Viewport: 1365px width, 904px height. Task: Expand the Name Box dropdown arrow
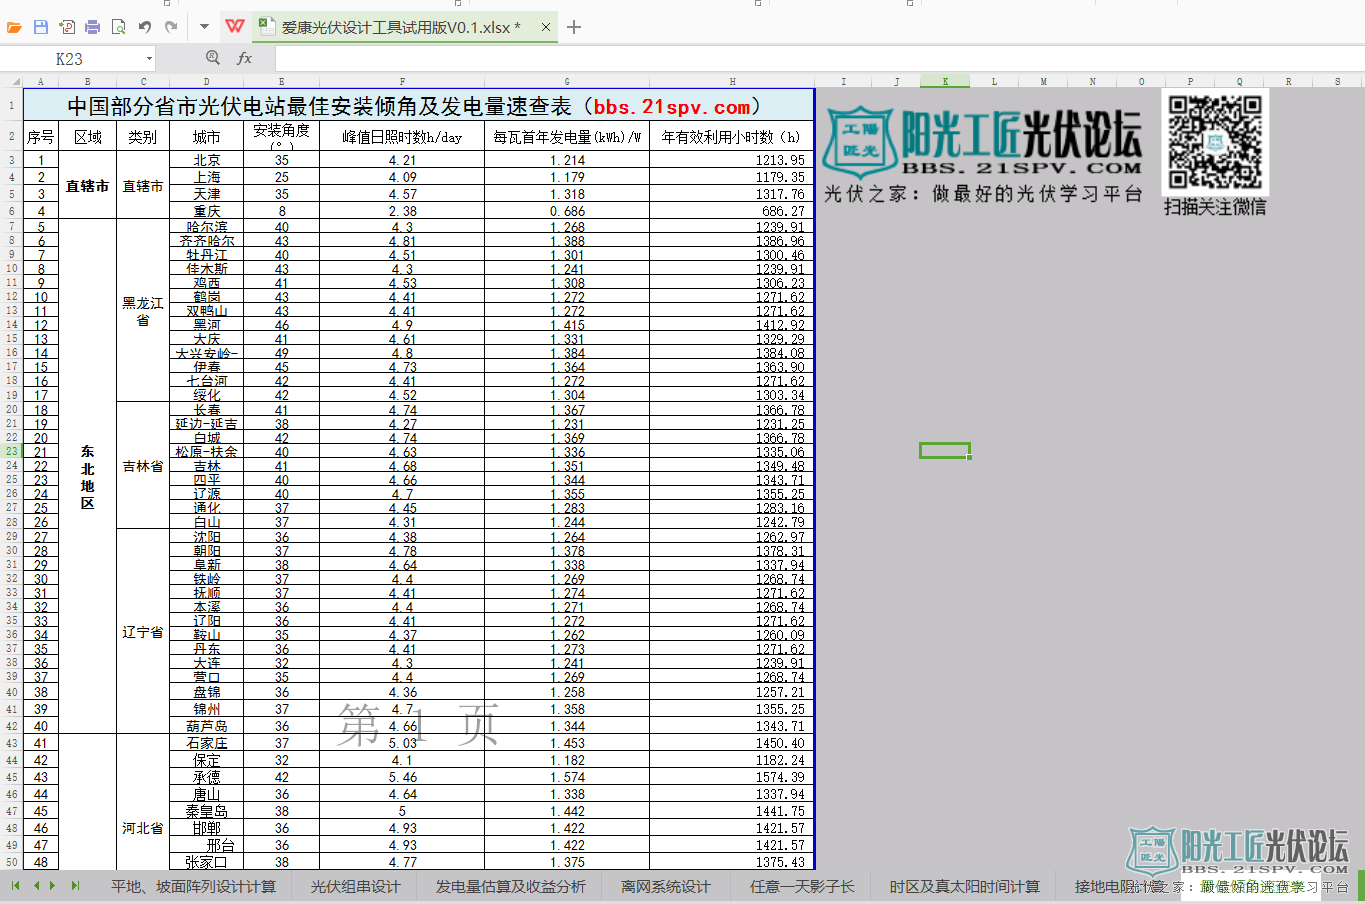tap(149, 59)
